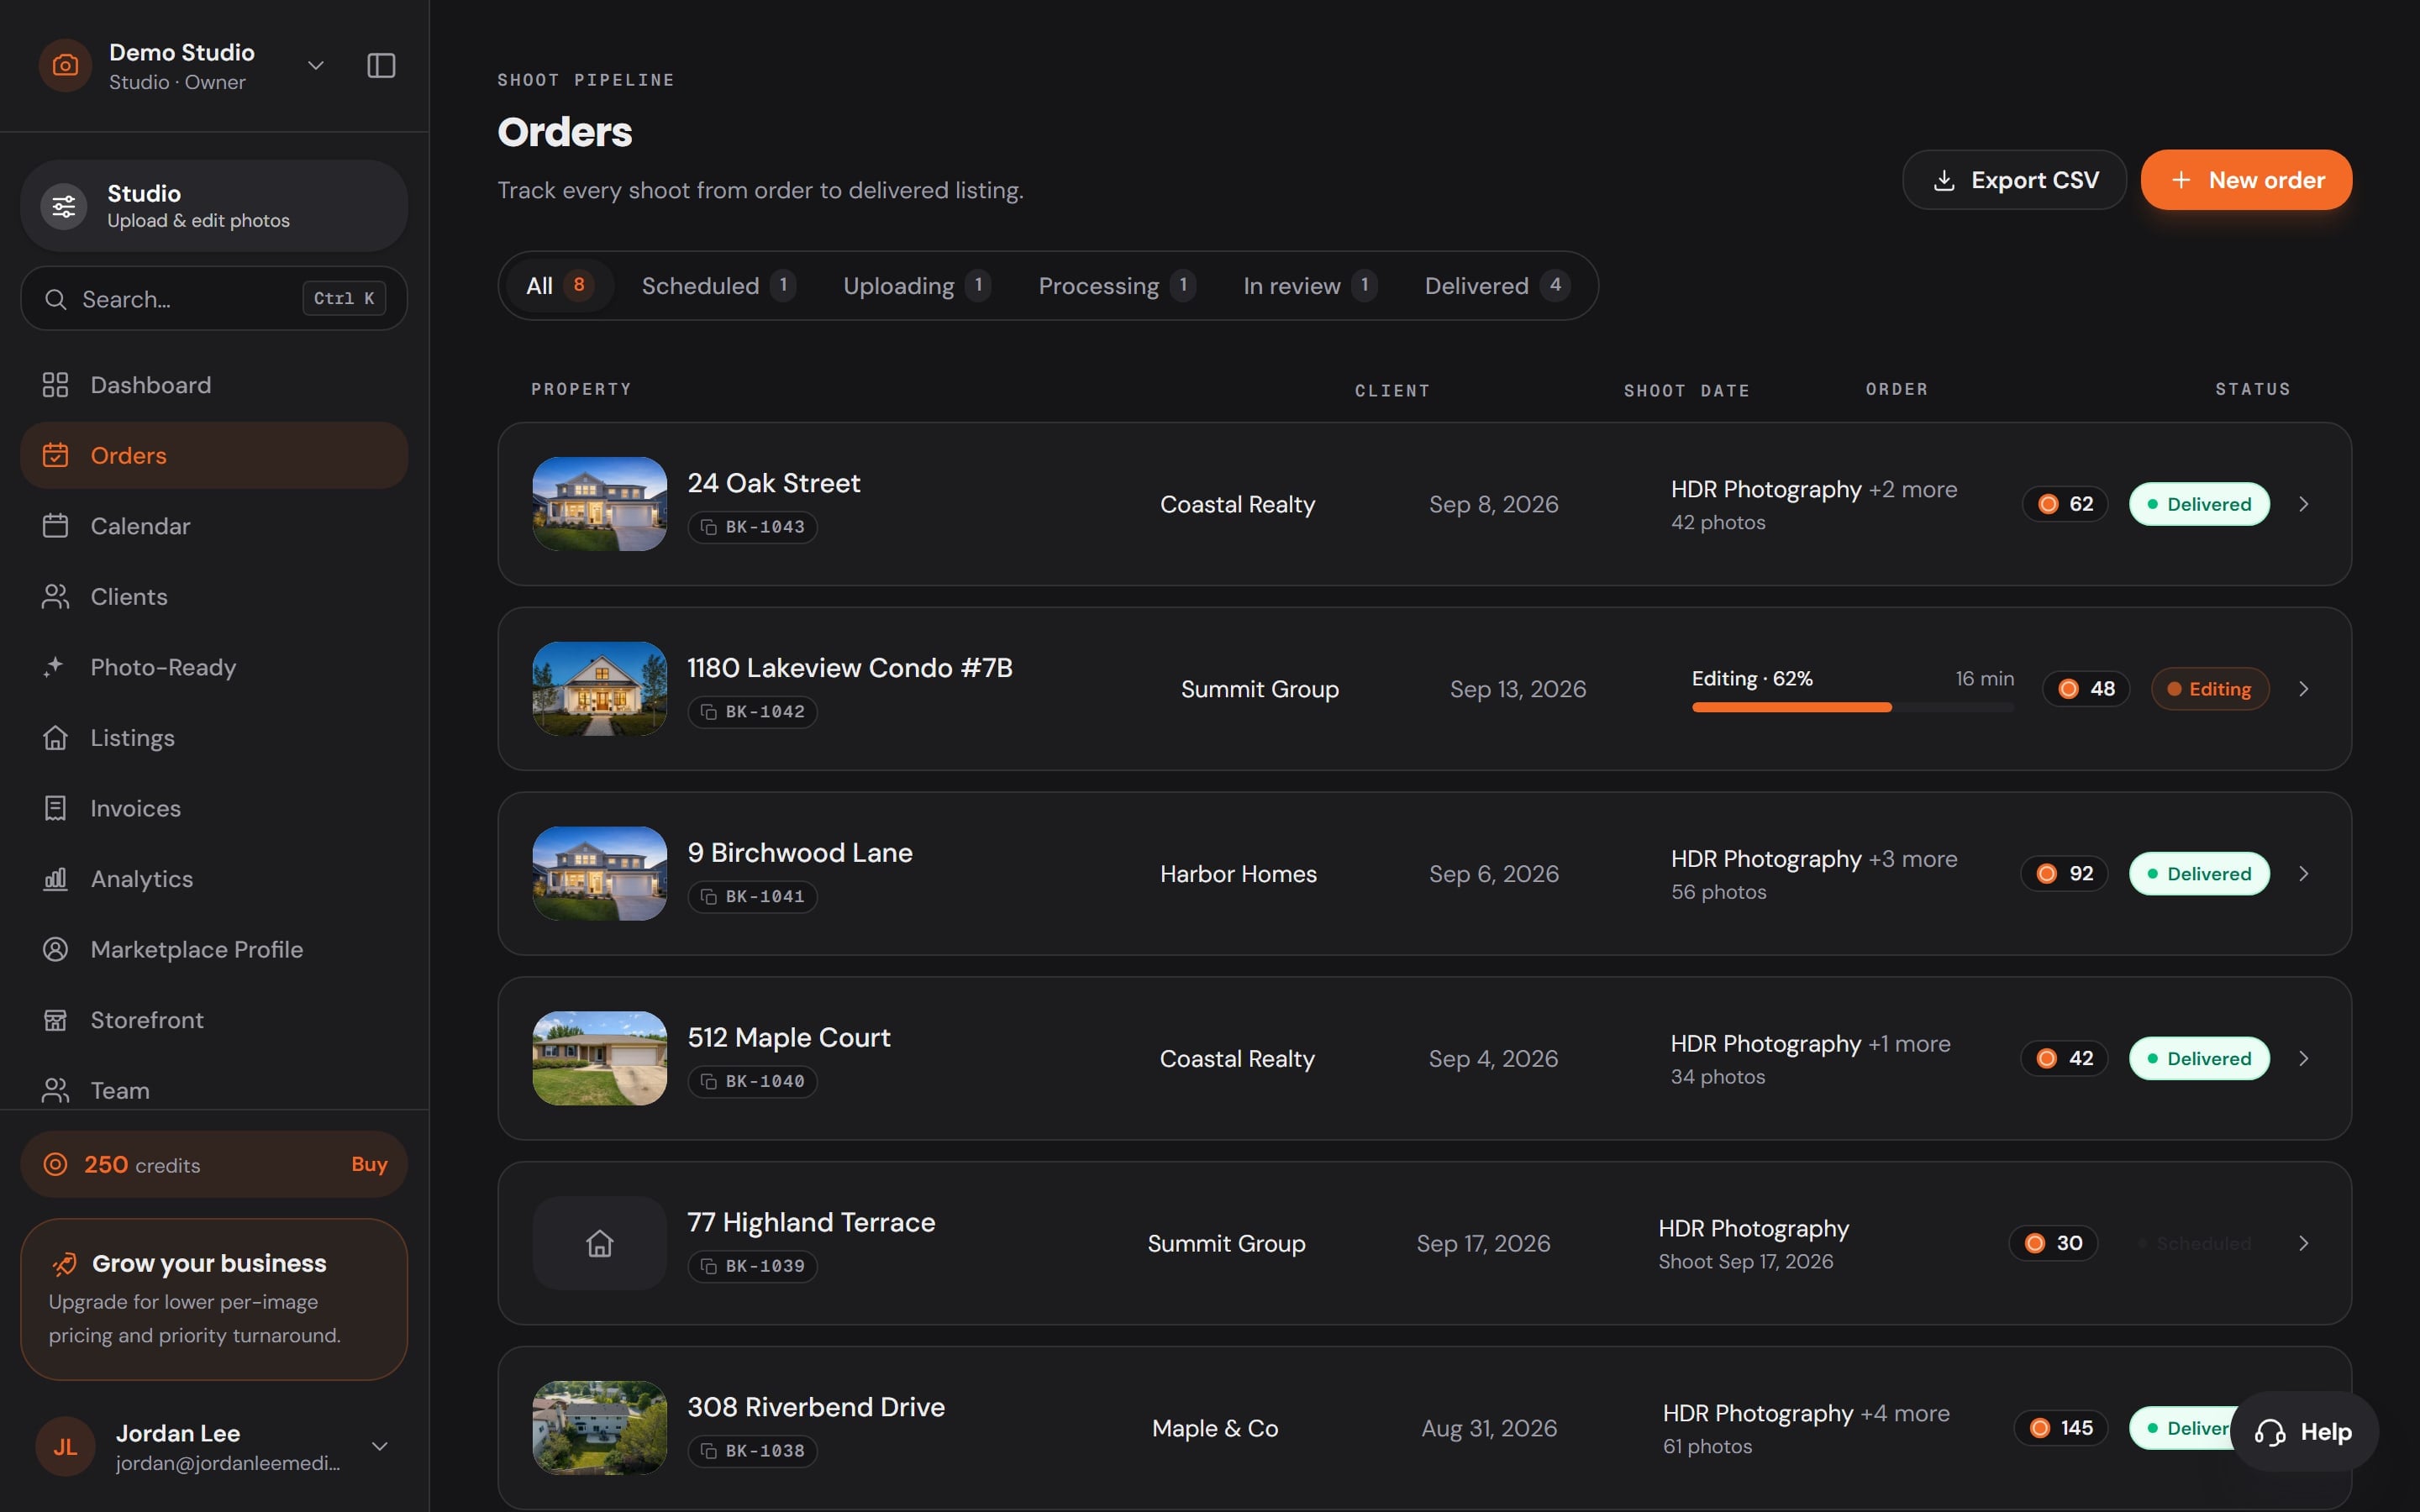Open 512 Maple Court thumbnail
The height and width of the screenshot is (1512, 2420).
[600, 1058]
